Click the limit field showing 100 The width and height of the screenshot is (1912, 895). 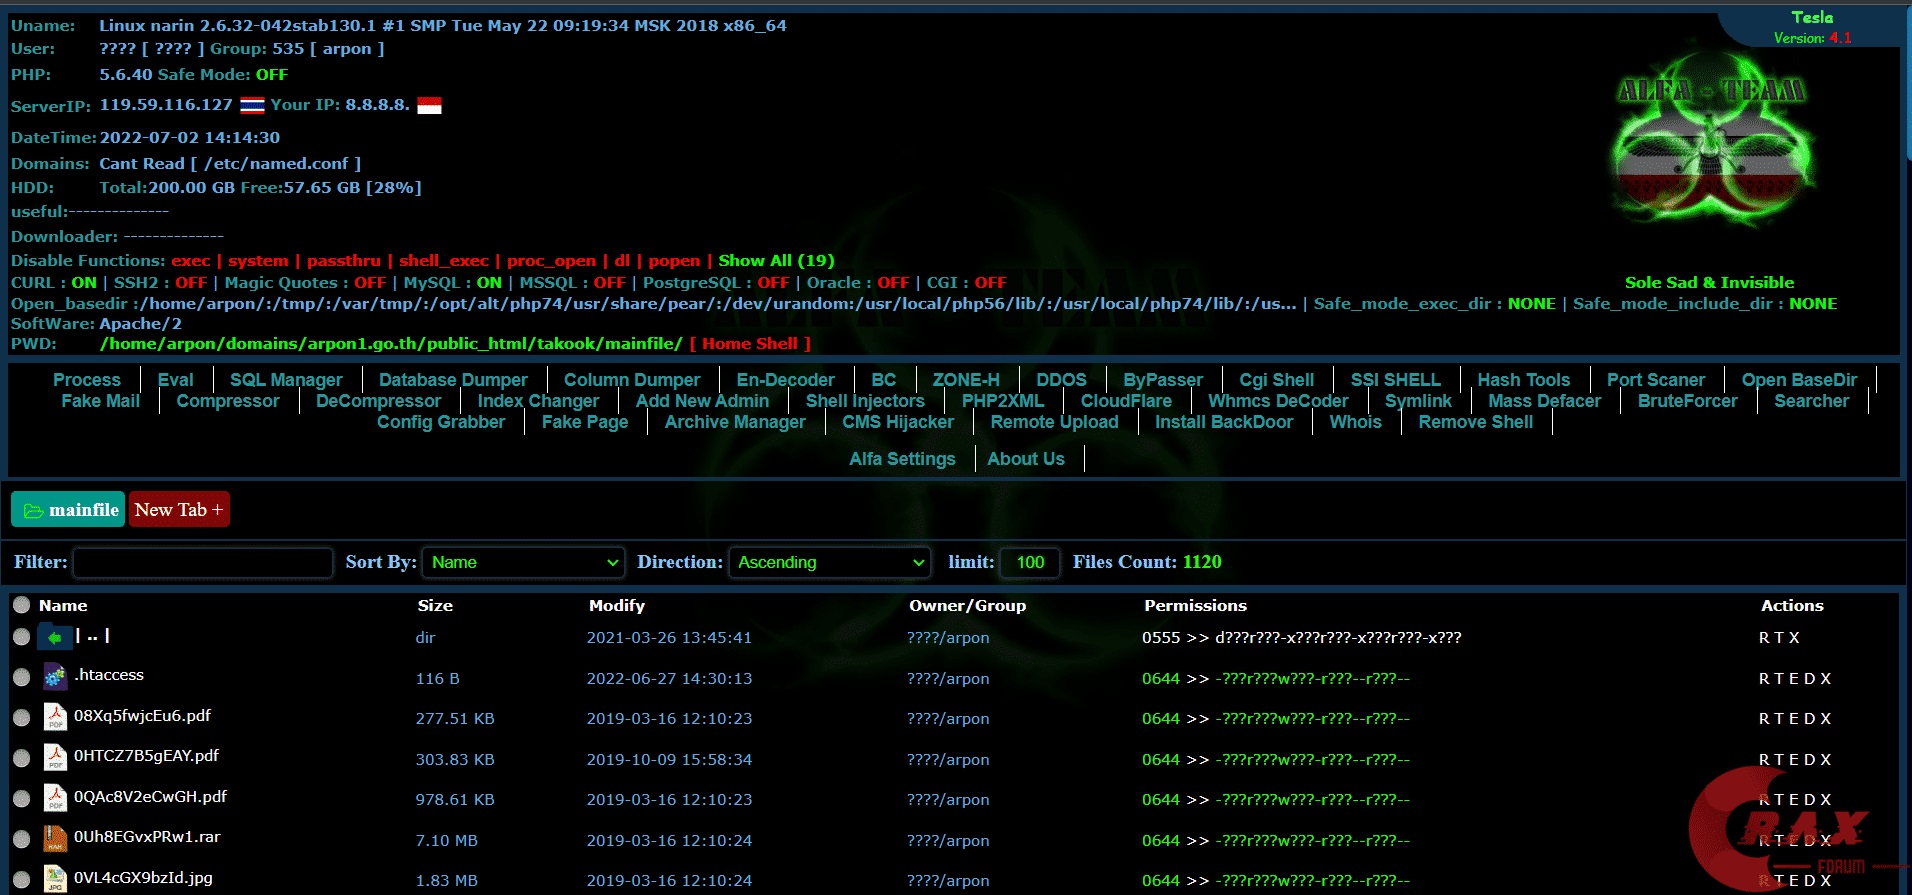pos(1029,562)
